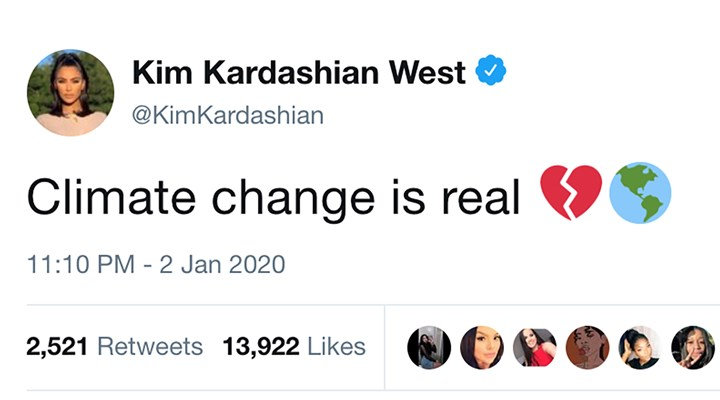The width and height of the screenshot is (720, 400).
Task: Open fifth liker avatar in the row
Action: [x=639, y=347]
